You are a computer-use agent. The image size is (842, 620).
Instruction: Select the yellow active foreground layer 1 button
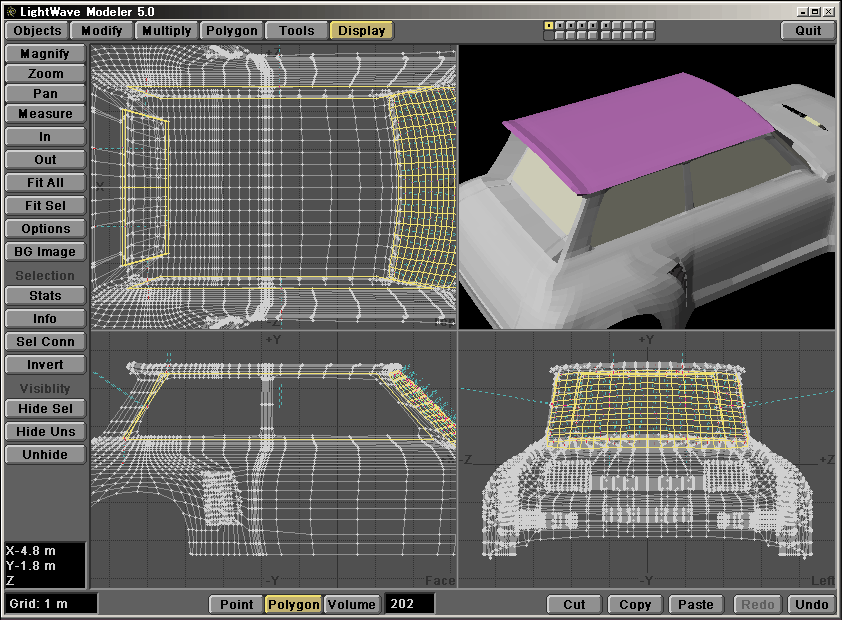549,25
